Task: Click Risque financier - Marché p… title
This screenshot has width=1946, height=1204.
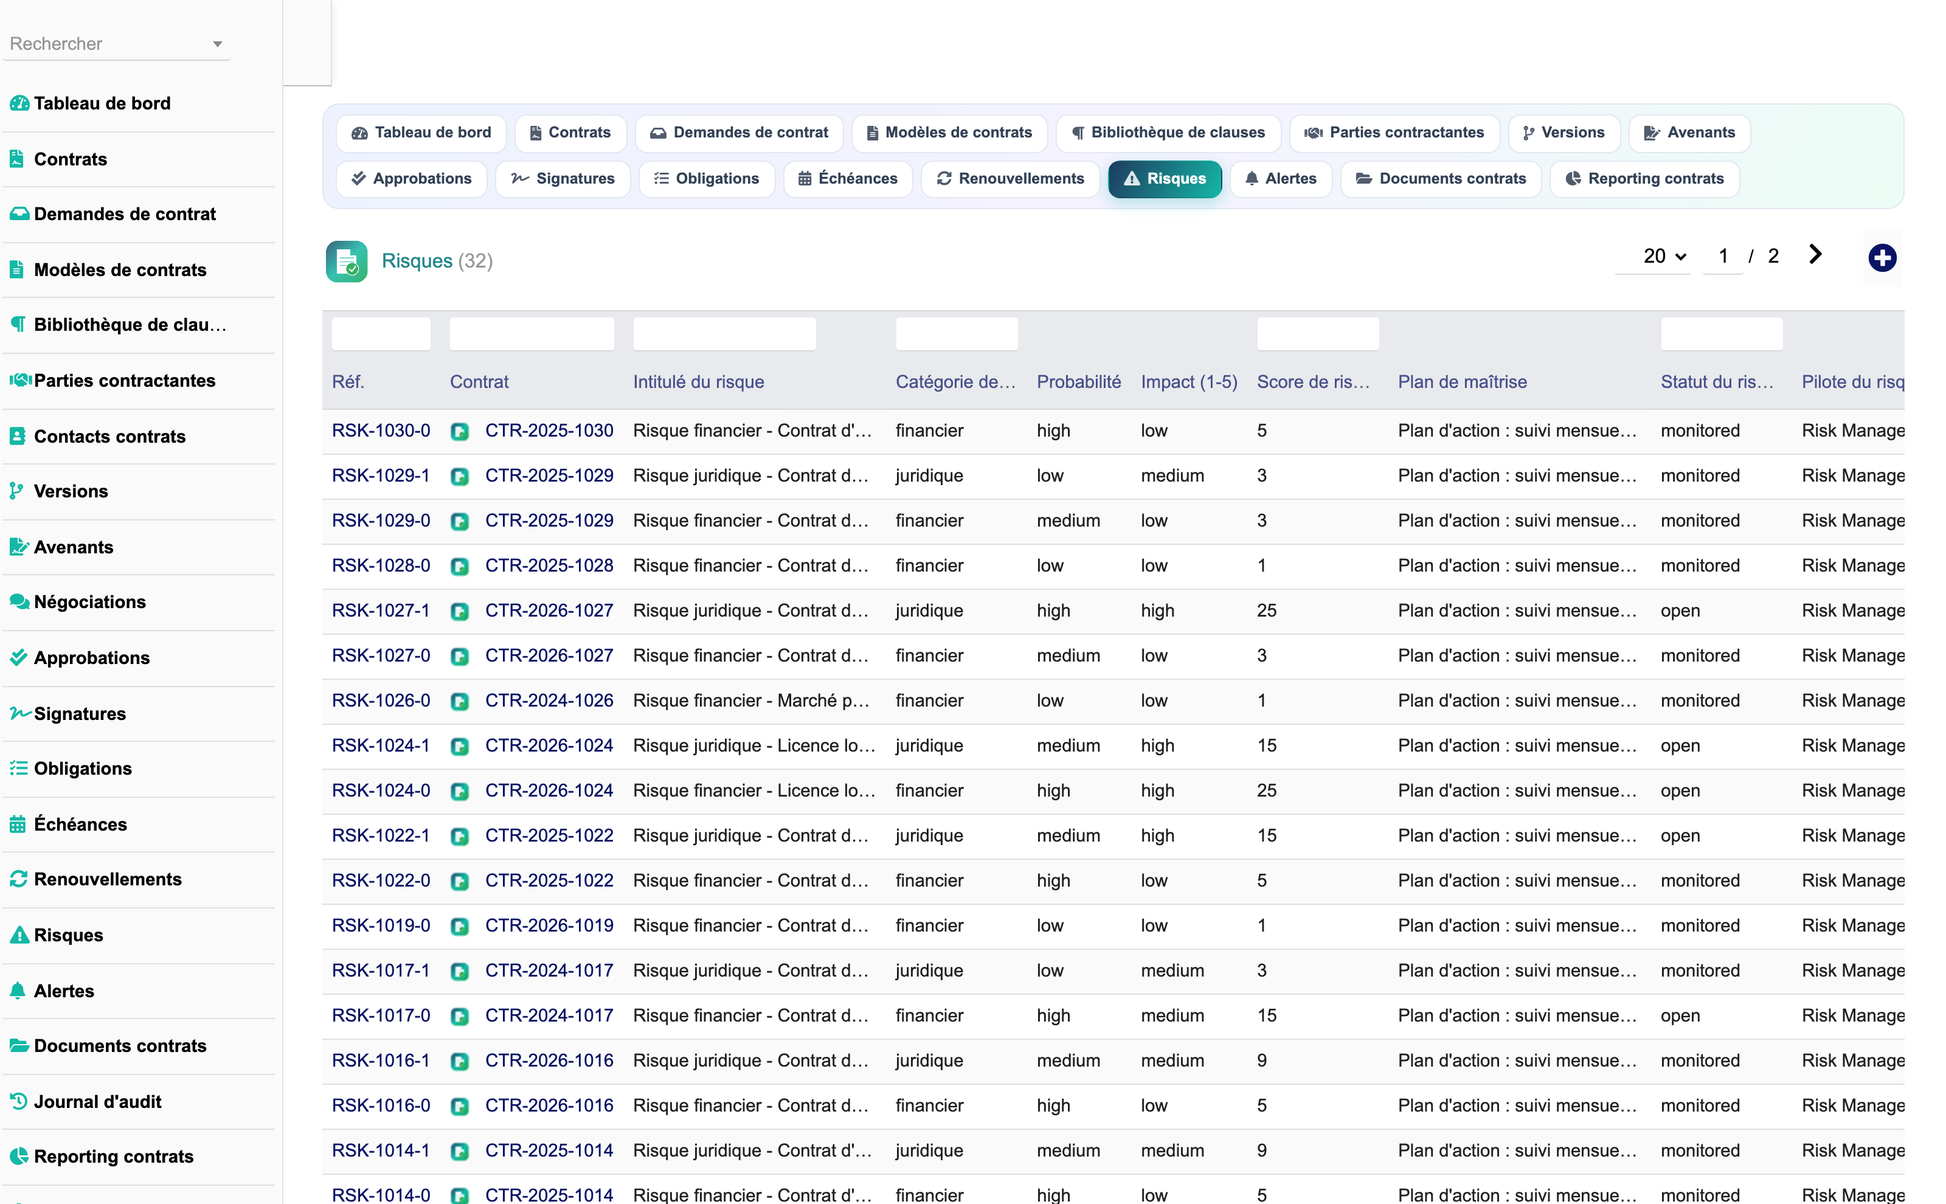Action: [751, 701]
